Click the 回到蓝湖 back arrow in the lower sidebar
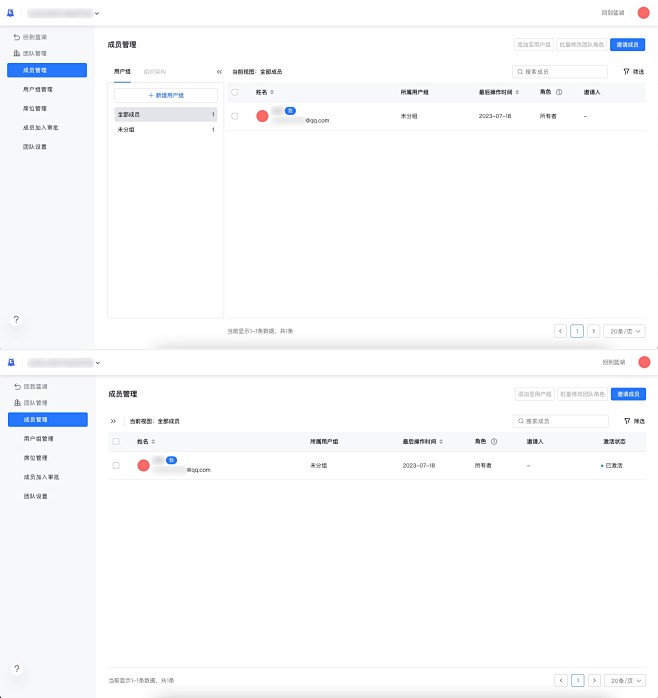 (17, 386)
